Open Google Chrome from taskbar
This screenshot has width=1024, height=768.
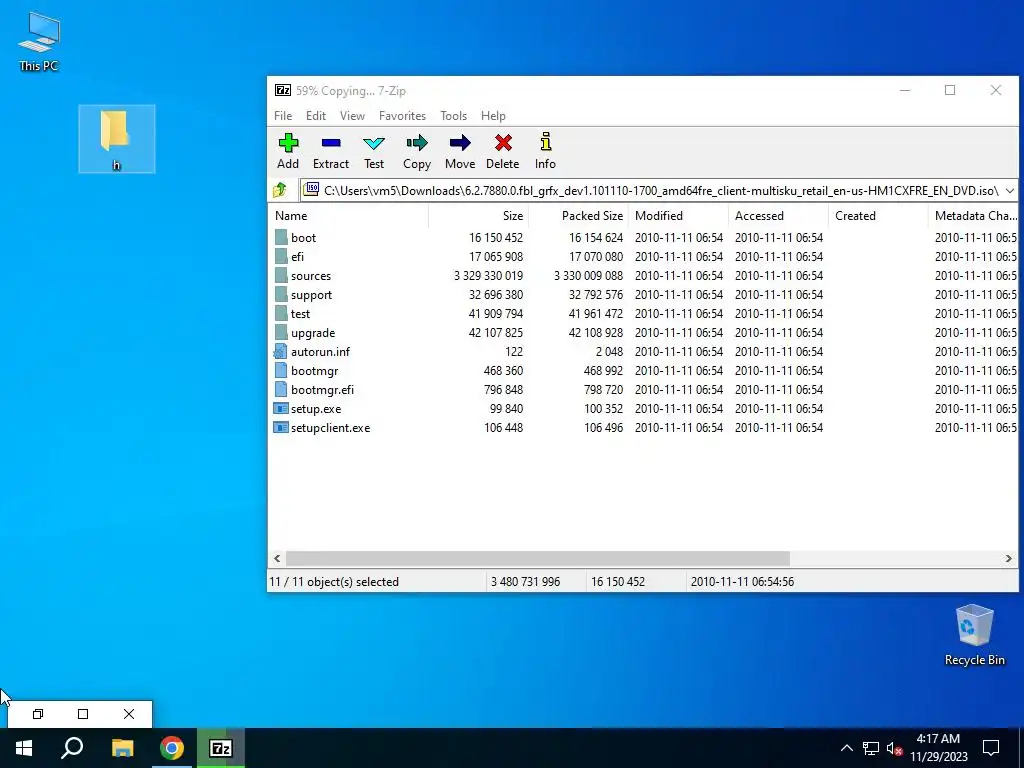tap(172, 748)
